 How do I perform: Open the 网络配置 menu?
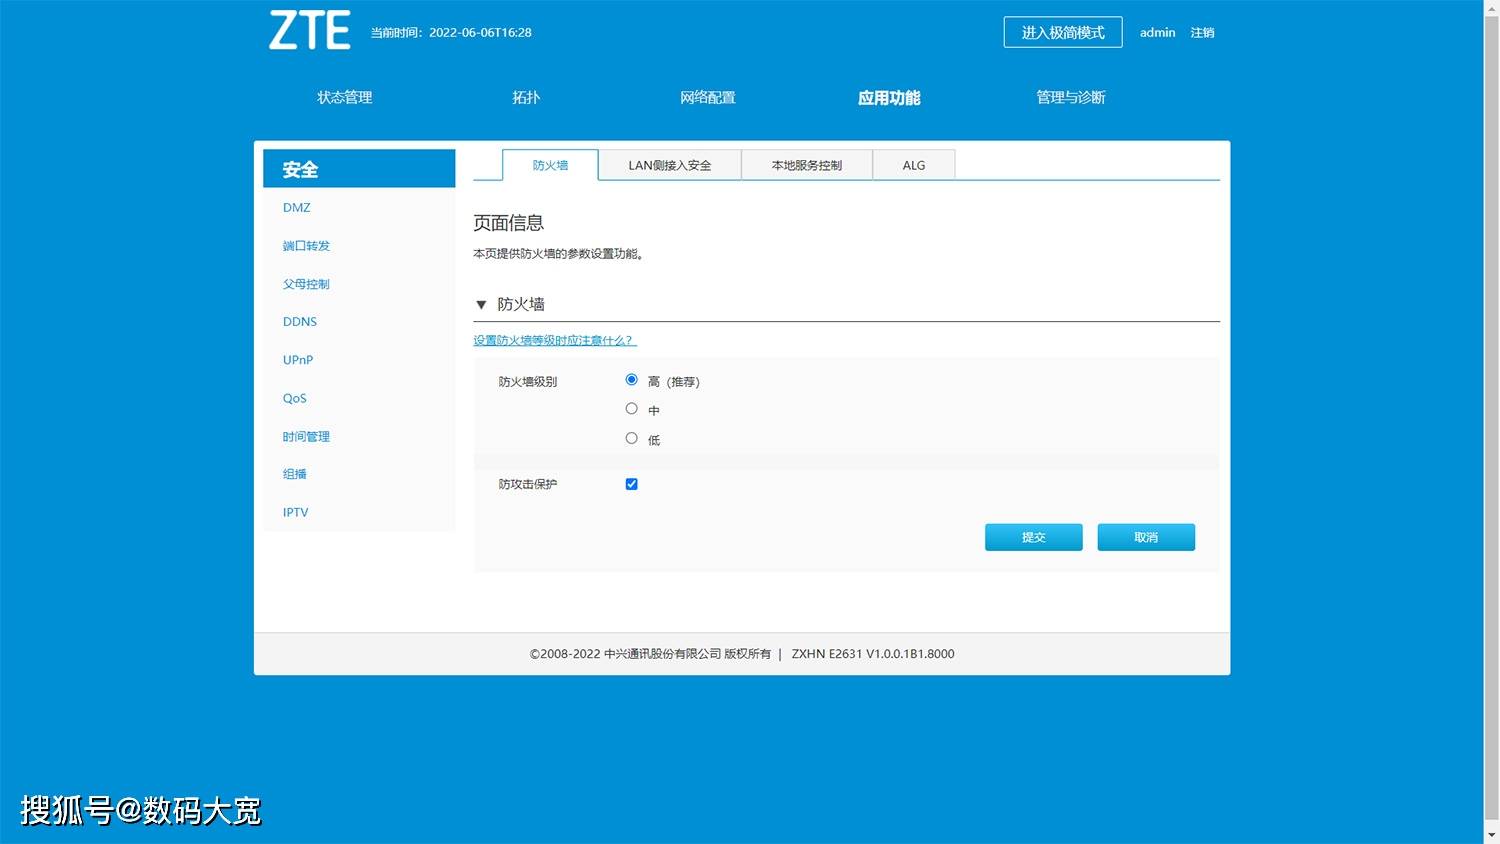coord(707,97)
